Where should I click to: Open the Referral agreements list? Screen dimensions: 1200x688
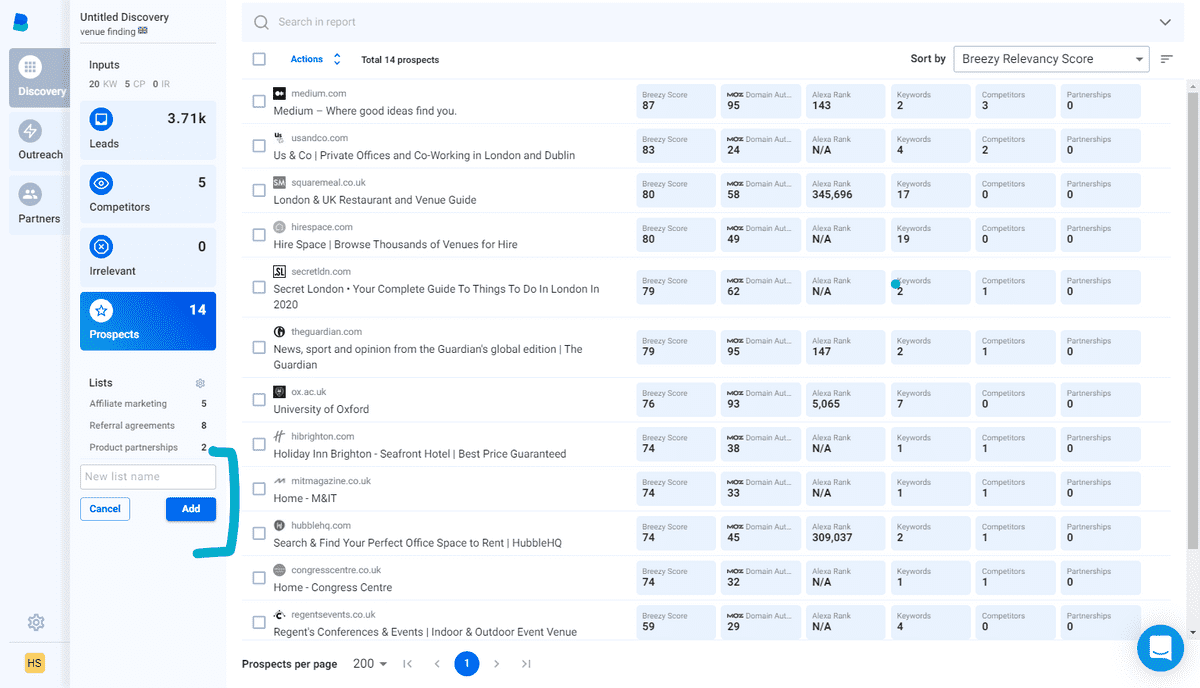(x=148, y=426)
